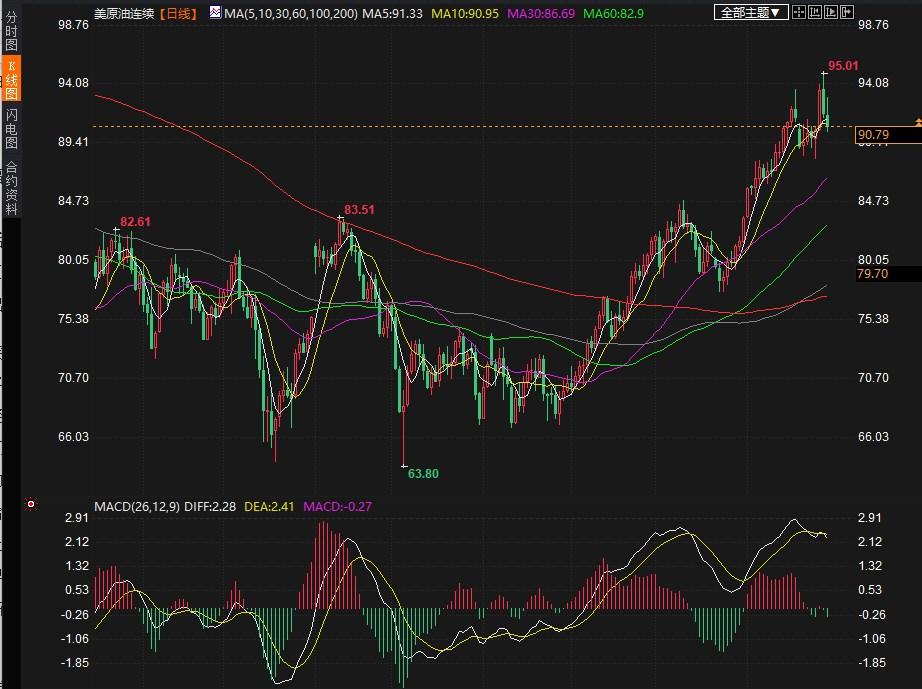Click the 90.79 current price tag

point(873,135)
